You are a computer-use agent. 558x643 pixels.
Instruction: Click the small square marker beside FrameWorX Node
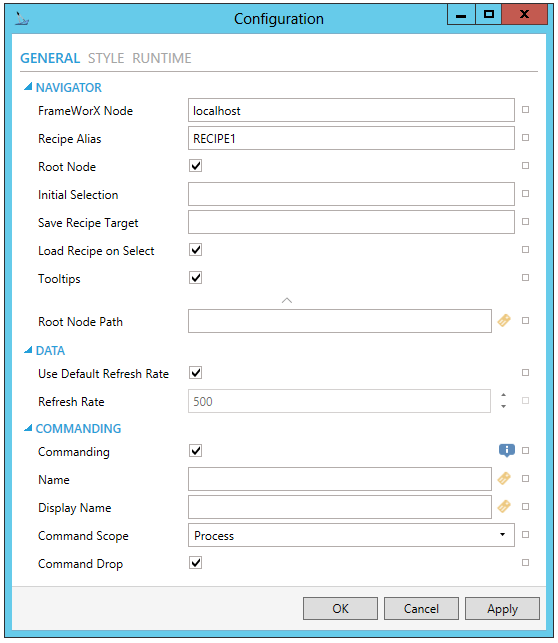[x=525, y=109]
